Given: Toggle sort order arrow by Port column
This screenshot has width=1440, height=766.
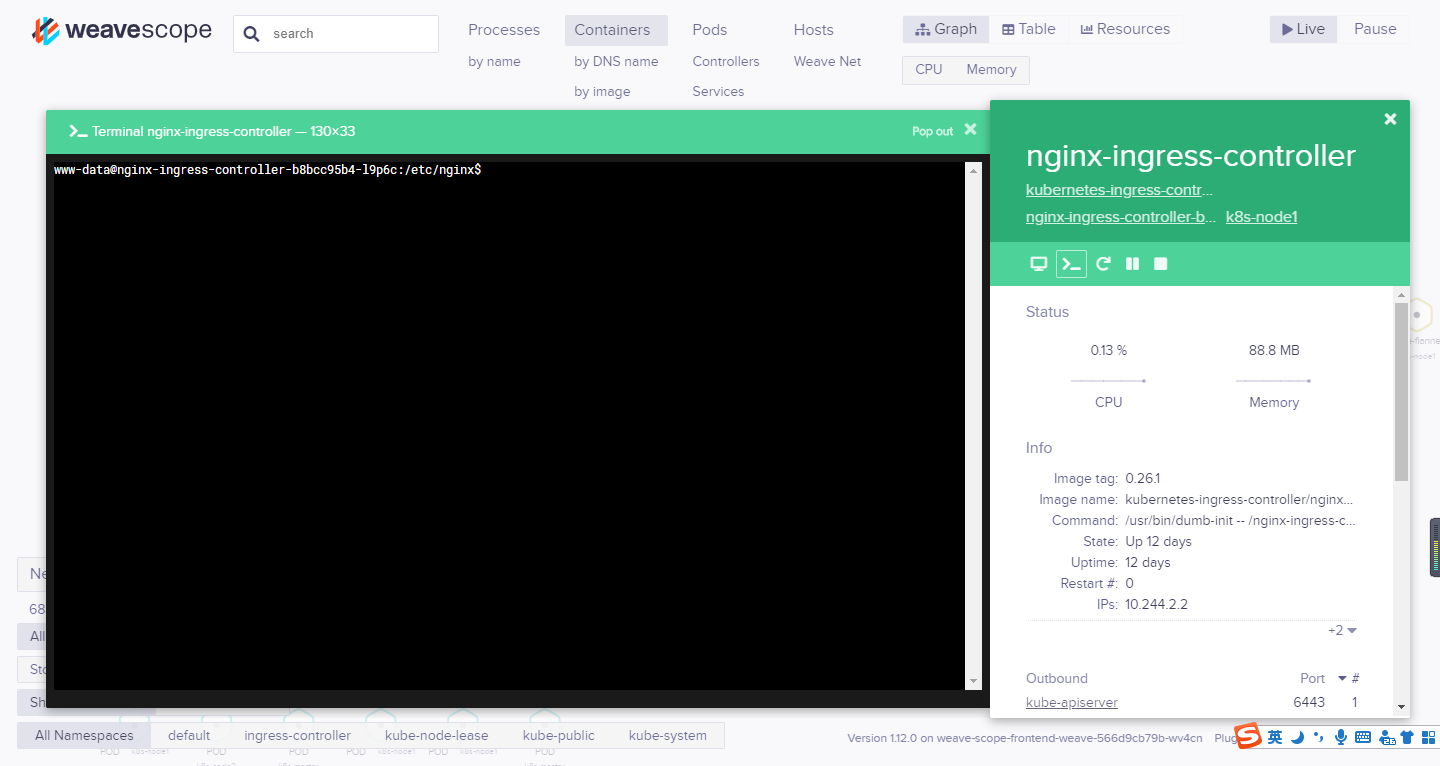Looking at the screenshot, I should point(1342,678).
